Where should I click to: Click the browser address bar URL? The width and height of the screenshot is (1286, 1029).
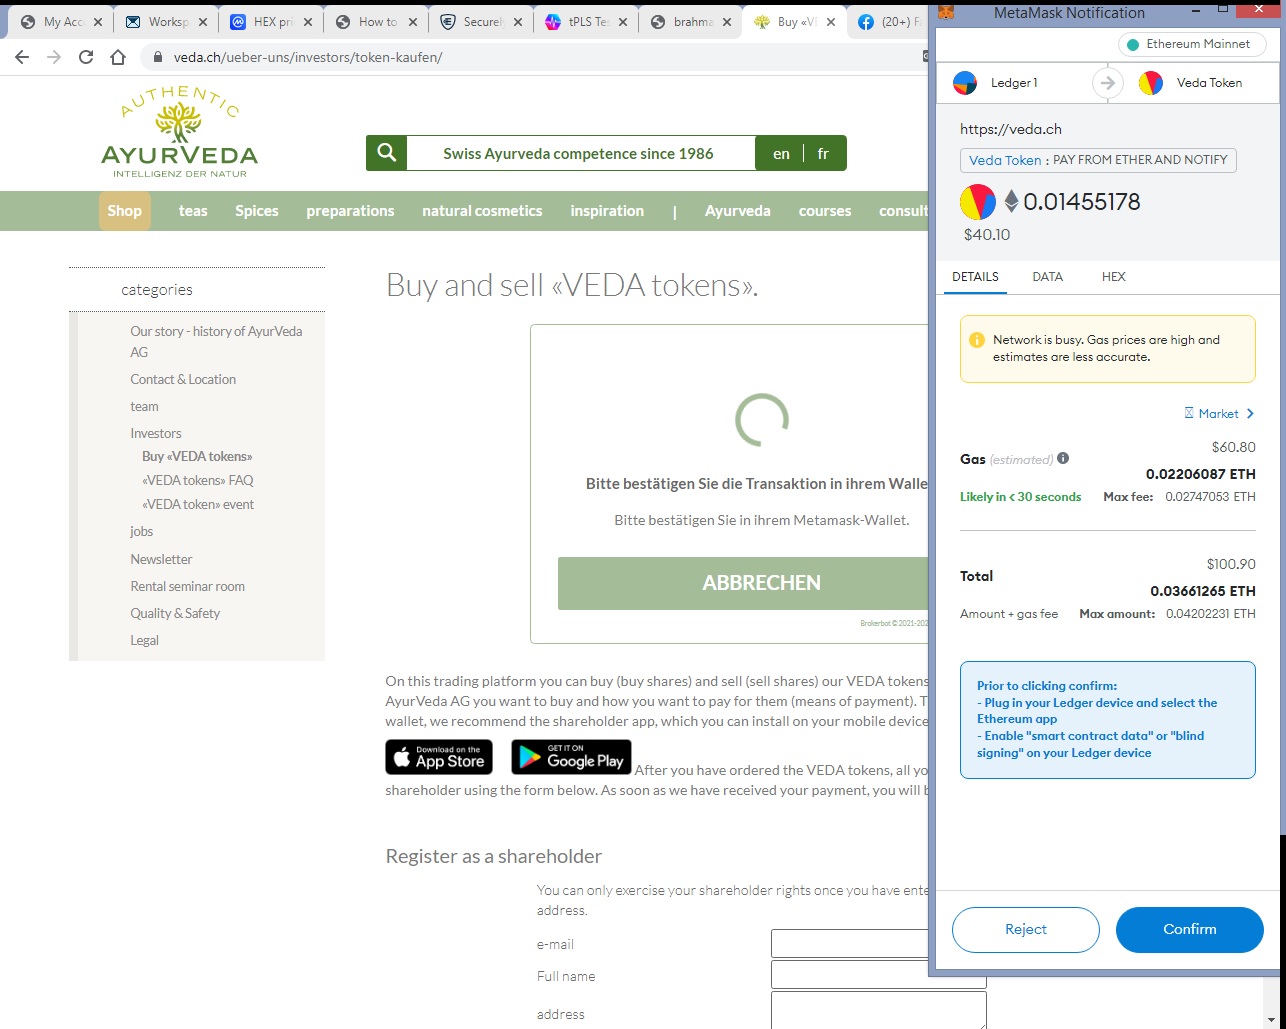click(x=308, y=57)
